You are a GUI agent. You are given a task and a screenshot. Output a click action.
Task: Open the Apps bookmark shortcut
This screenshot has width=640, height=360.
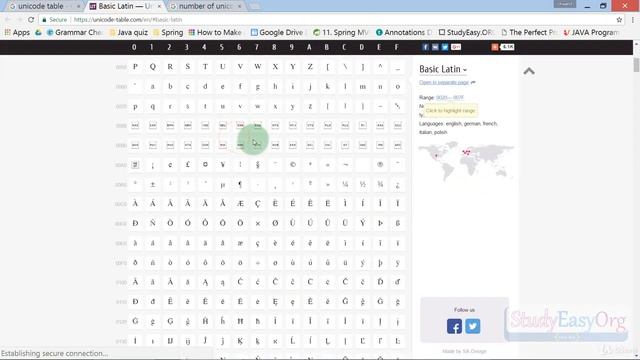coord(17,32)
